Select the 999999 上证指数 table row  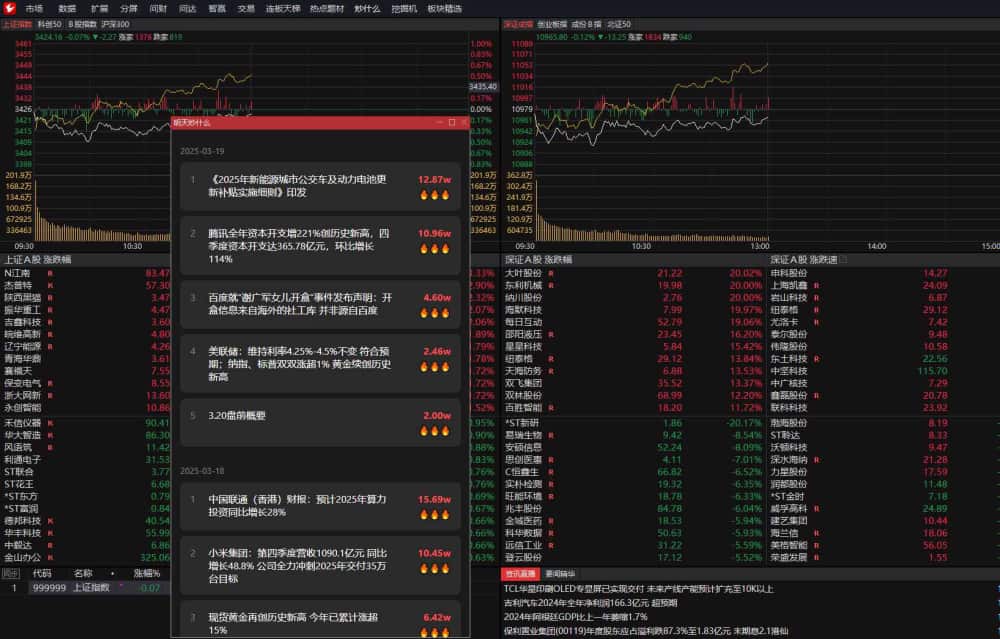87,587
